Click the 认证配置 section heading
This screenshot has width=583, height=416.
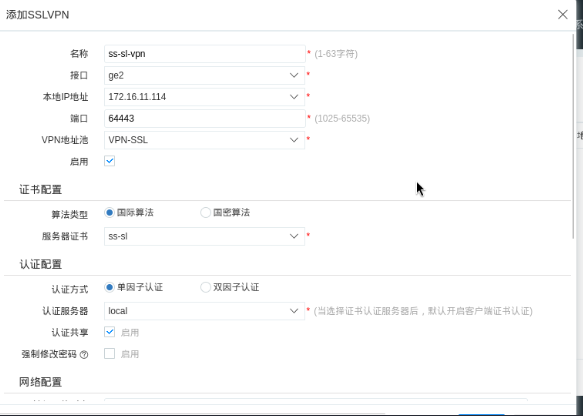[41, 264]
